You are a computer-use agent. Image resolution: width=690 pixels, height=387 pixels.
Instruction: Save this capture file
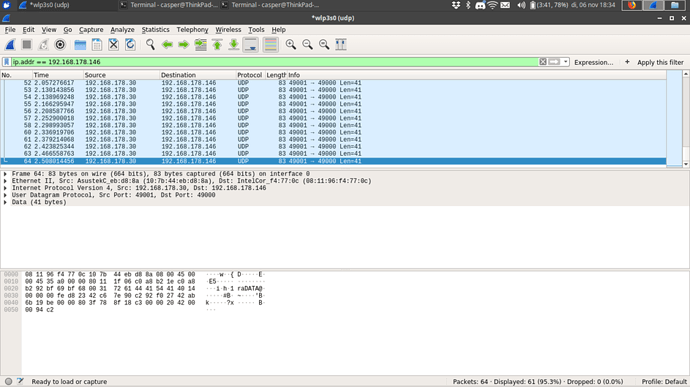tap(97, 44)
